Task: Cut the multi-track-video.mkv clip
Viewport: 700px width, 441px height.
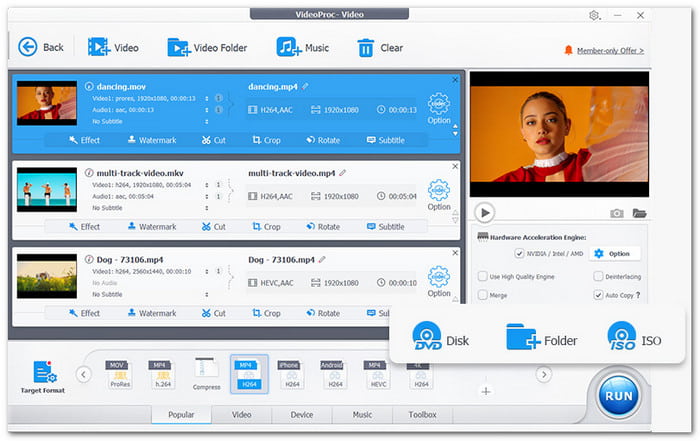Action: [x=213, y=227]
